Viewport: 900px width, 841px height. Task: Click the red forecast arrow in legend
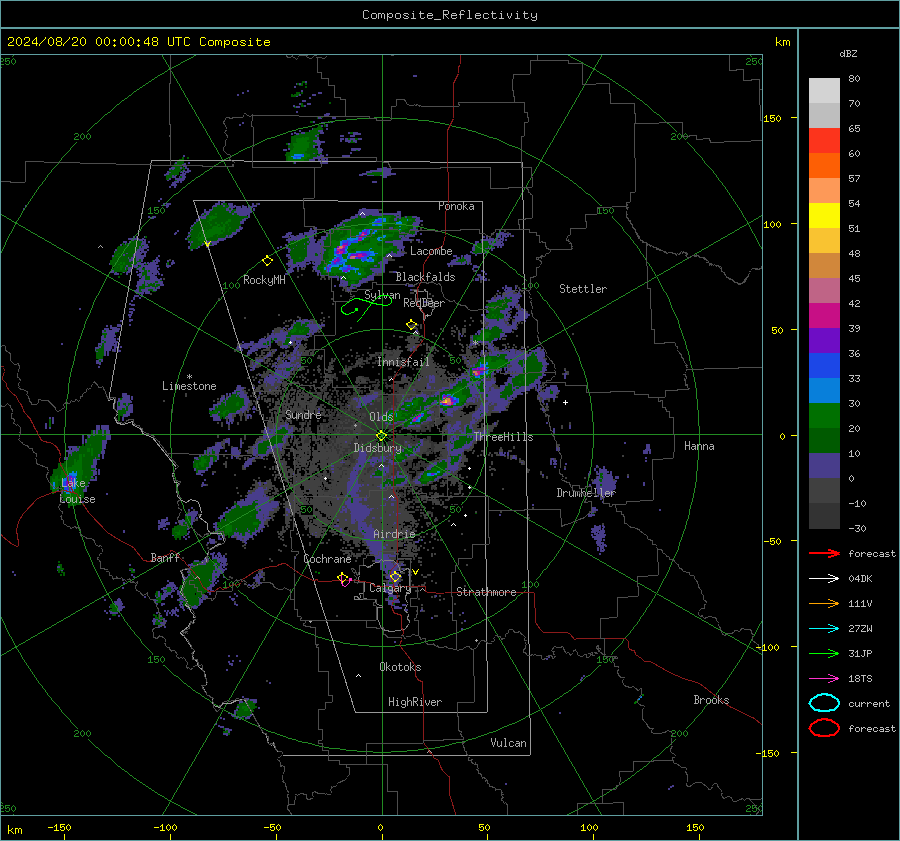824,553
